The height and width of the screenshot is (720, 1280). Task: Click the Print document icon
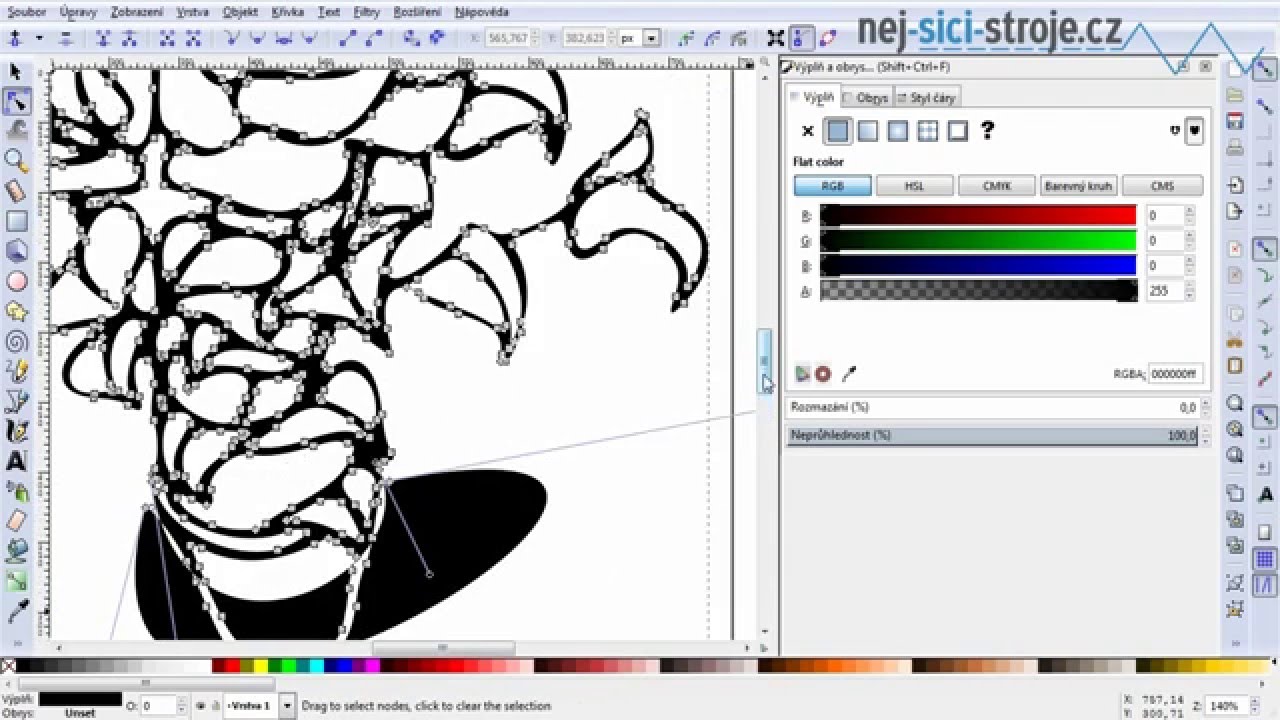(1235, 148)
